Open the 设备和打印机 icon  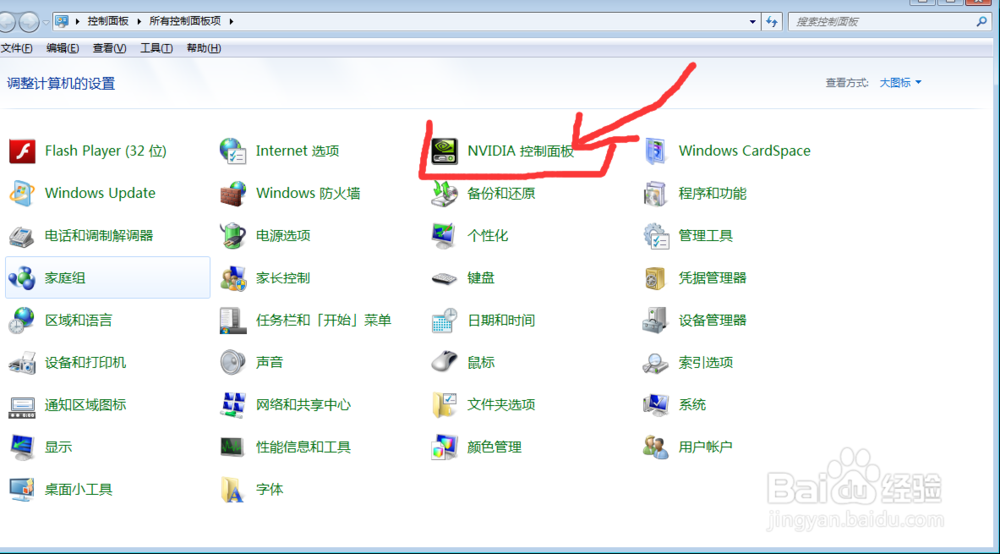pyautogui.click(x=22, y=363)
